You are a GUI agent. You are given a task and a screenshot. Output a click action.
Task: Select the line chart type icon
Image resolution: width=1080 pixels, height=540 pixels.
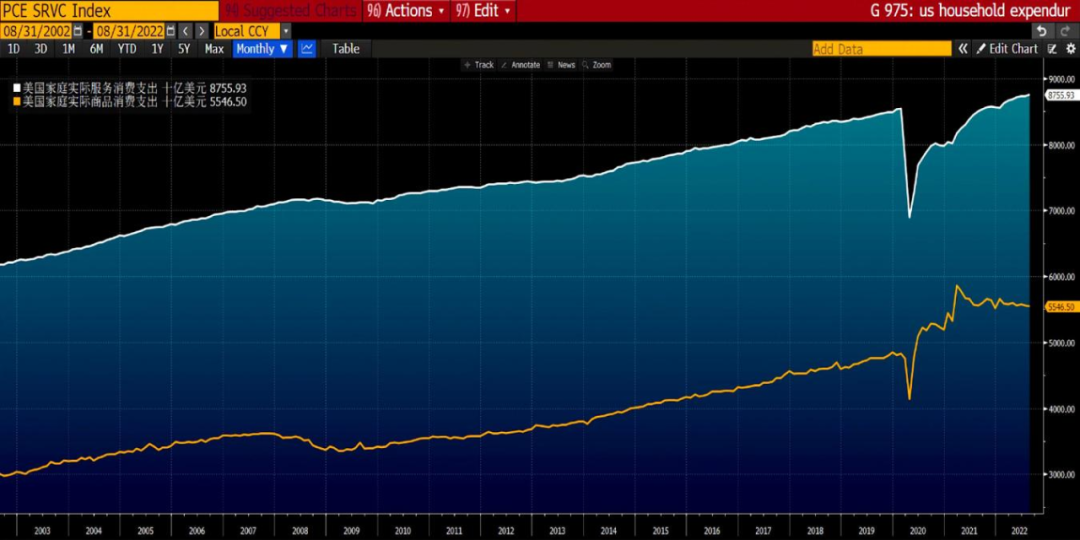click(307, 49)
